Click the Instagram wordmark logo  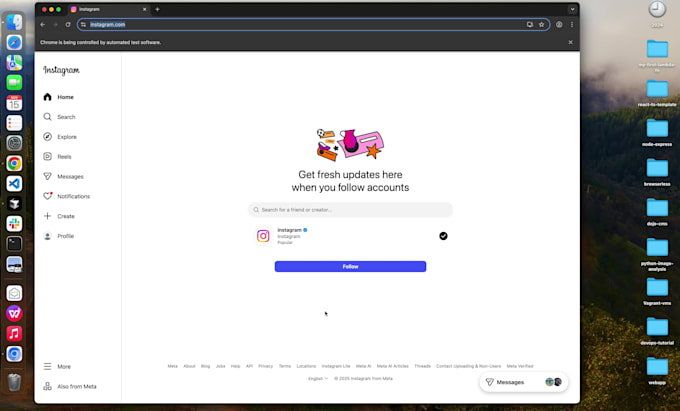61,70
